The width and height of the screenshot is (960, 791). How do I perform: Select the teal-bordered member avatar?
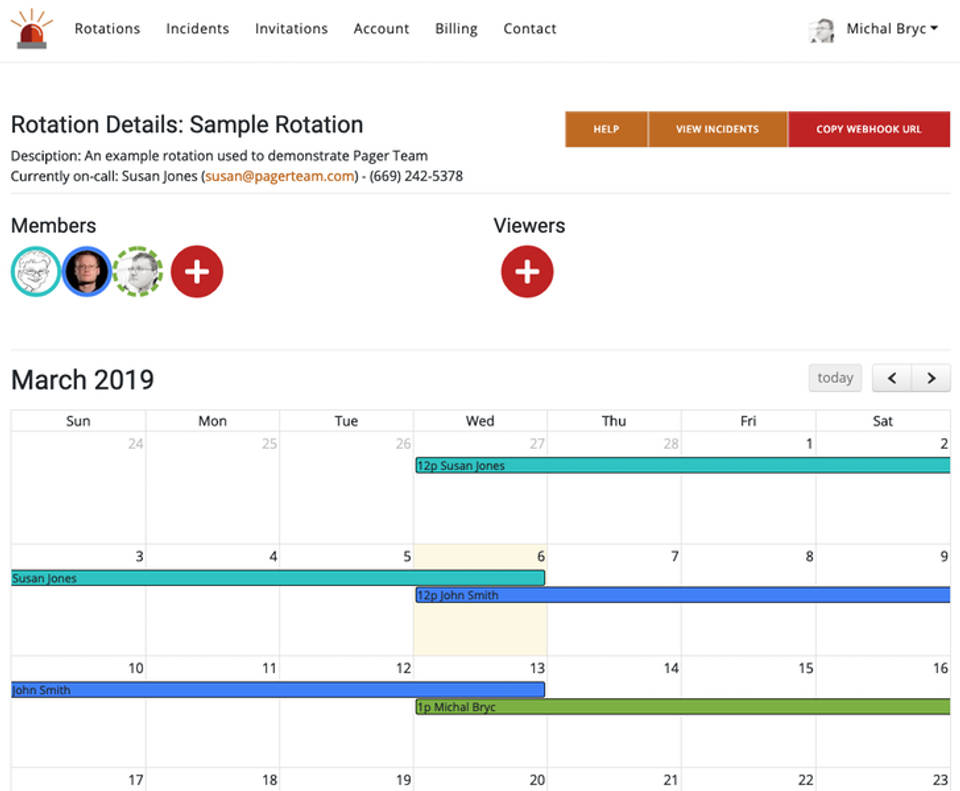[36, 272]
